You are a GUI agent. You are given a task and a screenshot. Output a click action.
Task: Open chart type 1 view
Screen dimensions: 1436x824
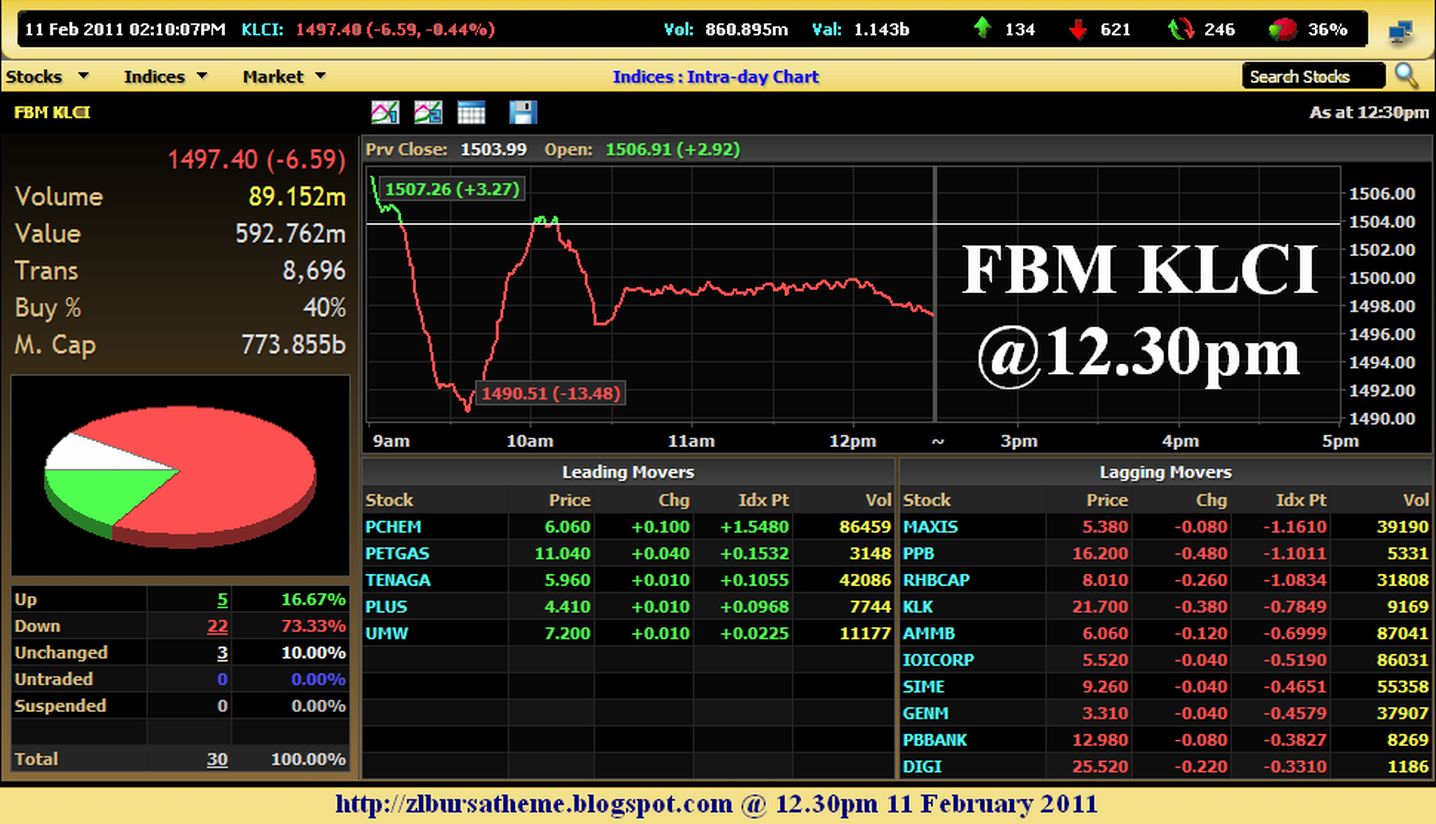[x=386, y=112]
